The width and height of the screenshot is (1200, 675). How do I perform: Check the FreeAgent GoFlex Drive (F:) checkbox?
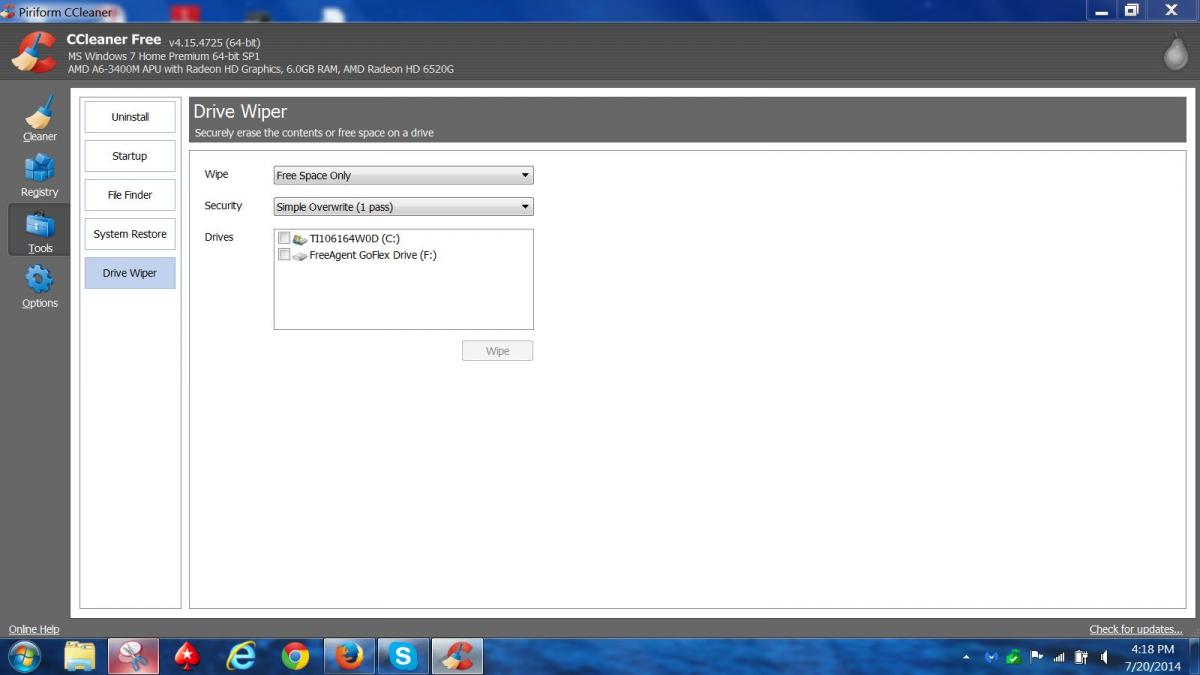284,255
